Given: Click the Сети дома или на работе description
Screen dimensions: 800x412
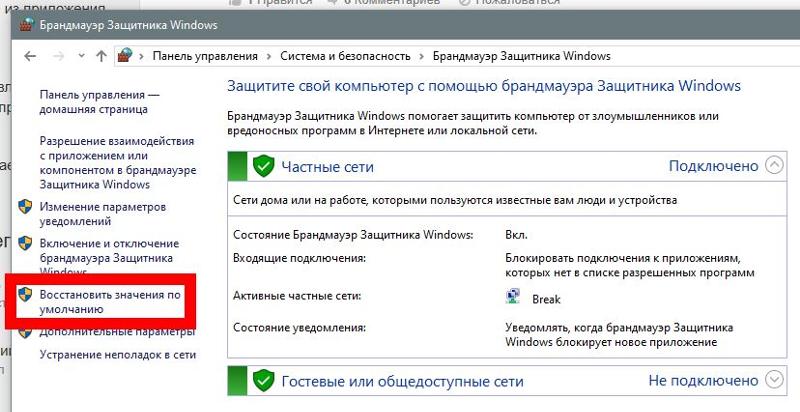Looking at the screenshot, I should tap(455, 200).
